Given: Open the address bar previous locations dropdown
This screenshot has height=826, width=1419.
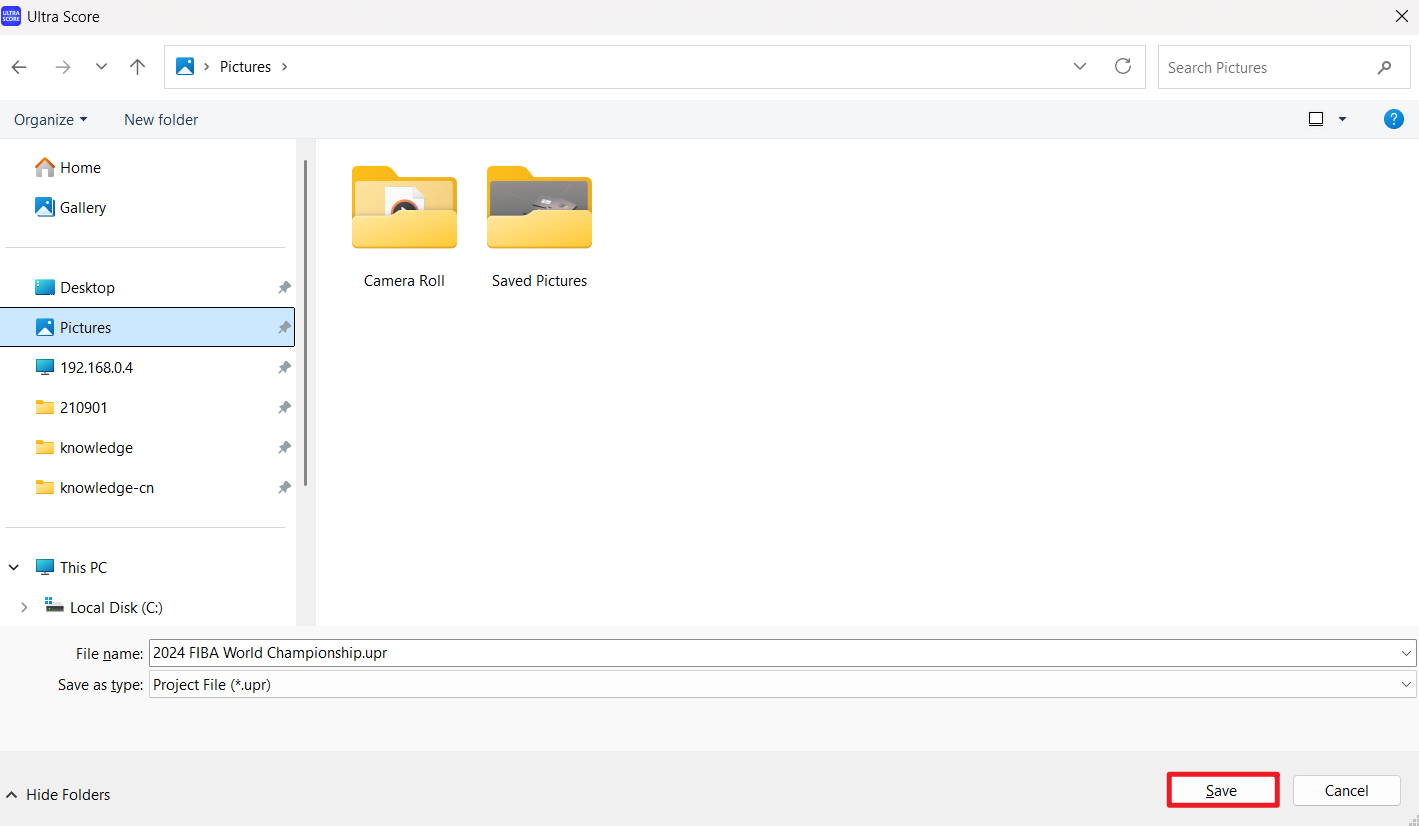Looking at the screenshot, I should coord(1079,66).
